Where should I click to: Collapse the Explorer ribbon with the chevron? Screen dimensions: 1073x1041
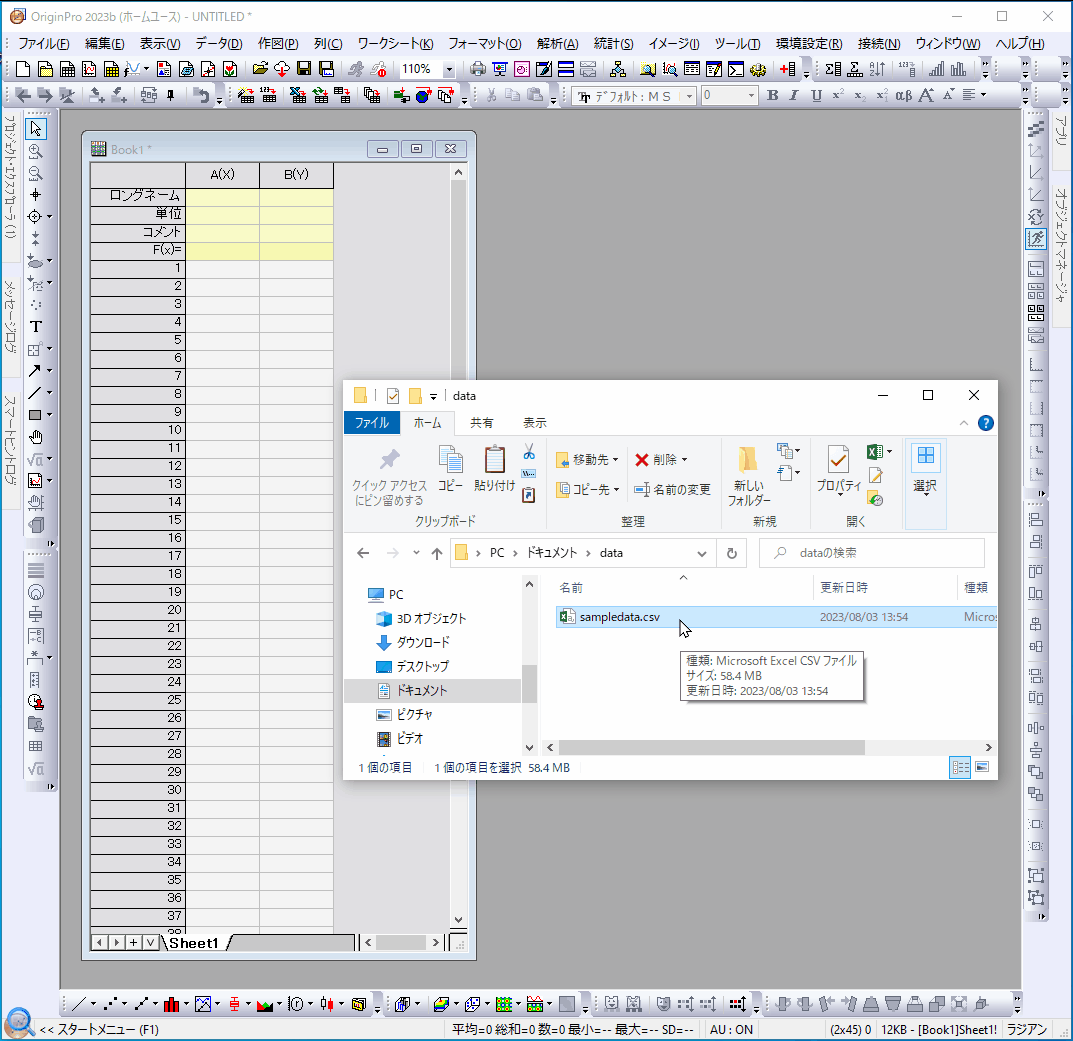coord(964,424)
